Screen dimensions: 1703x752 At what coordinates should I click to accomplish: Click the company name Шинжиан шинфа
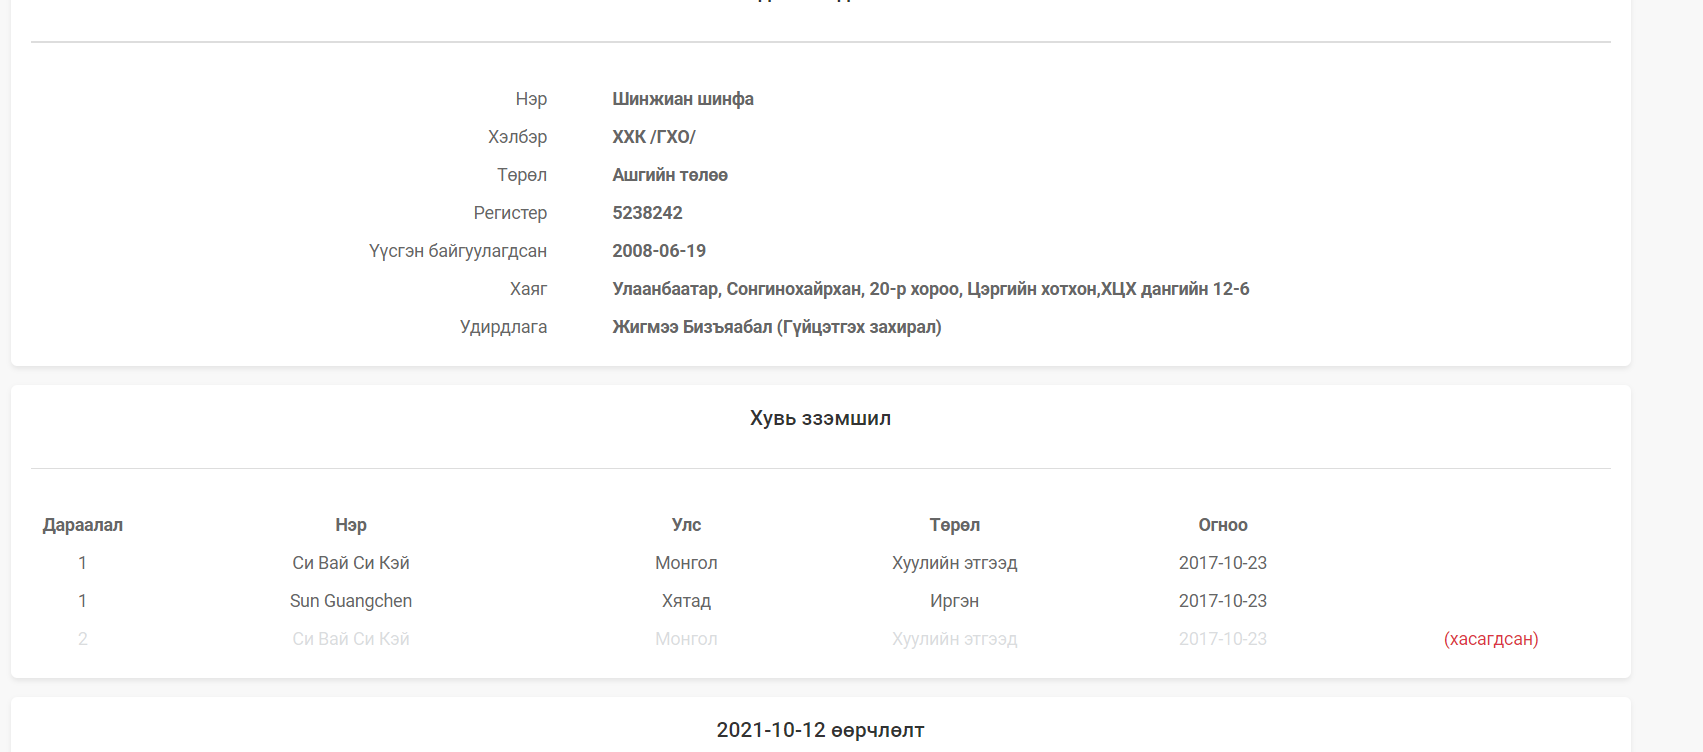683,99
